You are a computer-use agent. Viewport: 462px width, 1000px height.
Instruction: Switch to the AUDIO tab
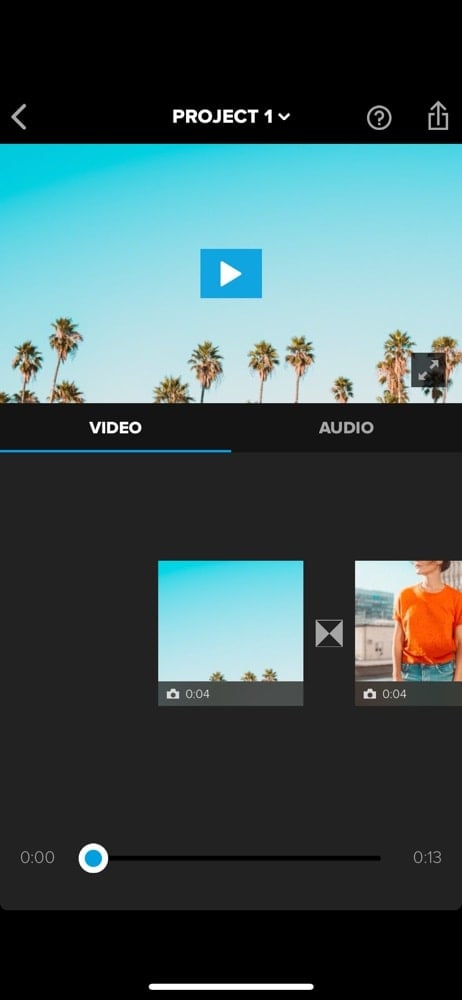[x=346, y=427]
